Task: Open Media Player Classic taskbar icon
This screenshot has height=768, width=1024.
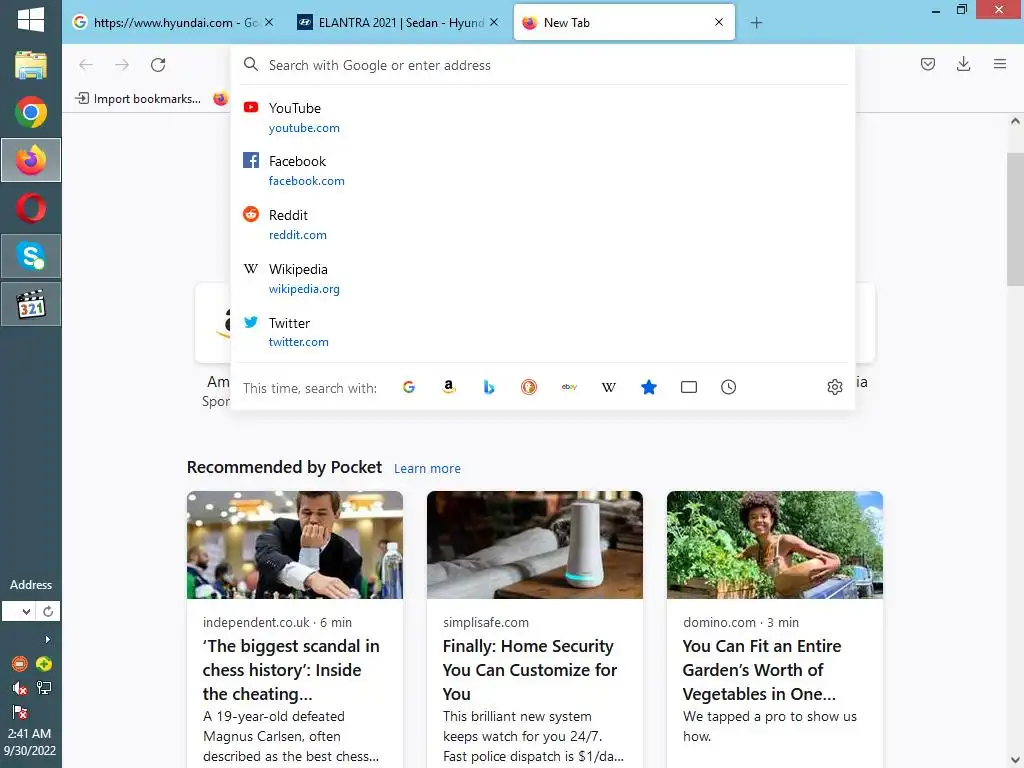Action: point(31,304)
